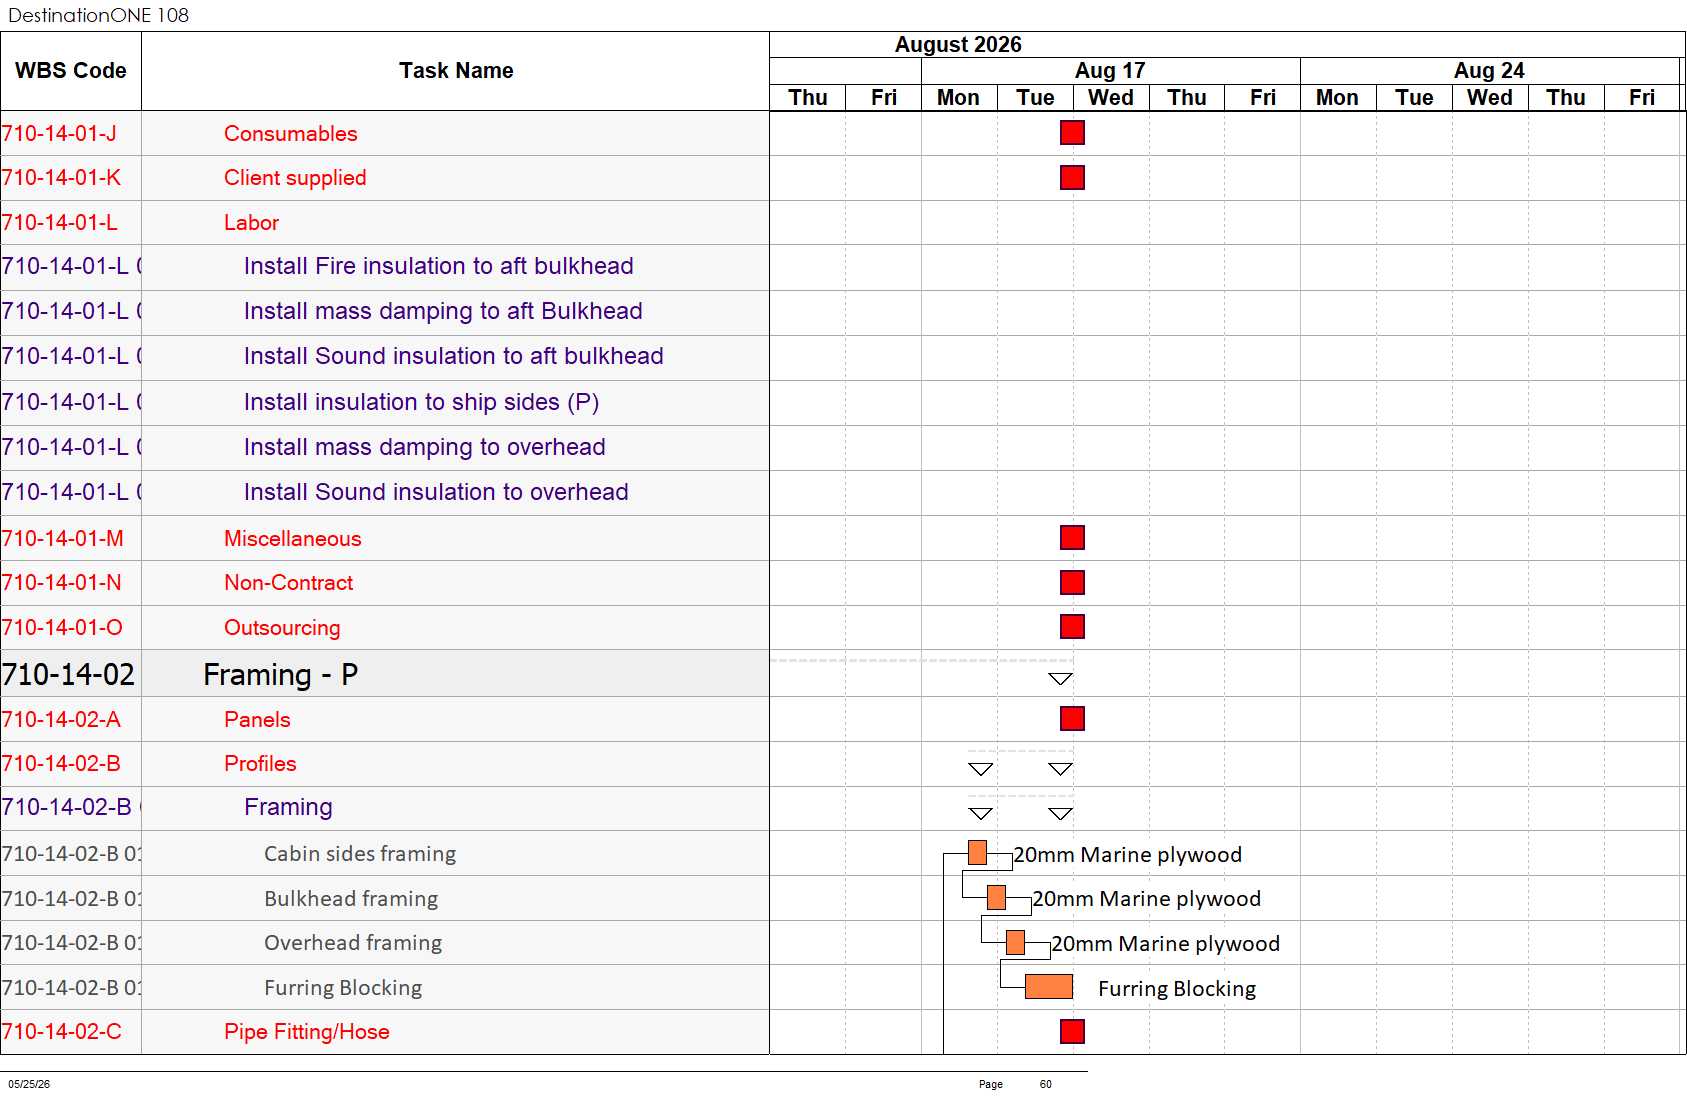Screen dimensions: 1687x1097
Task: Click the Framing - P summary end triangle
Action: point(1061,679)
